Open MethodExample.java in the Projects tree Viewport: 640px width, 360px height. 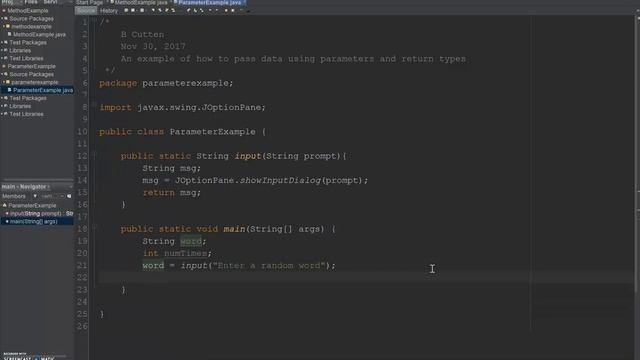pos(39,35)
